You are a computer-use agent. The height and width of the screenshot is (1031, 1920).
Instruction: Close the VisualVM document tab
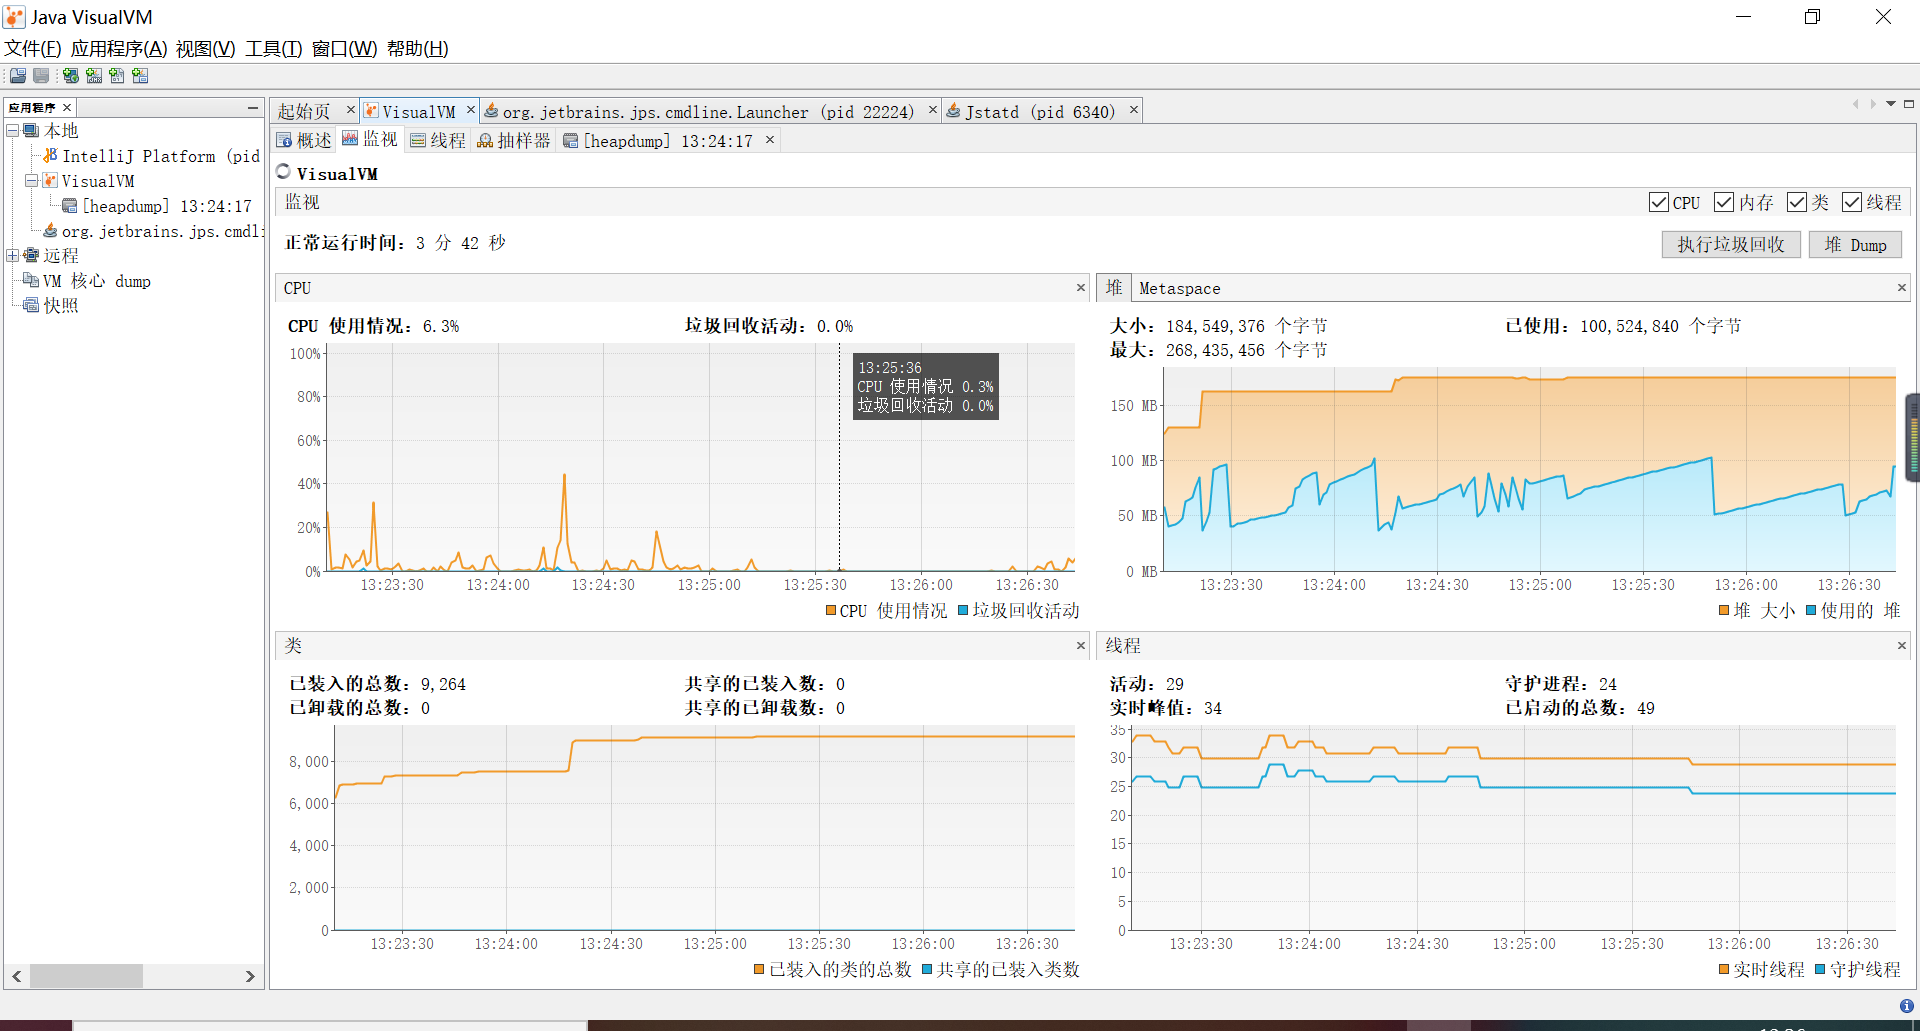tap(471, 110)
